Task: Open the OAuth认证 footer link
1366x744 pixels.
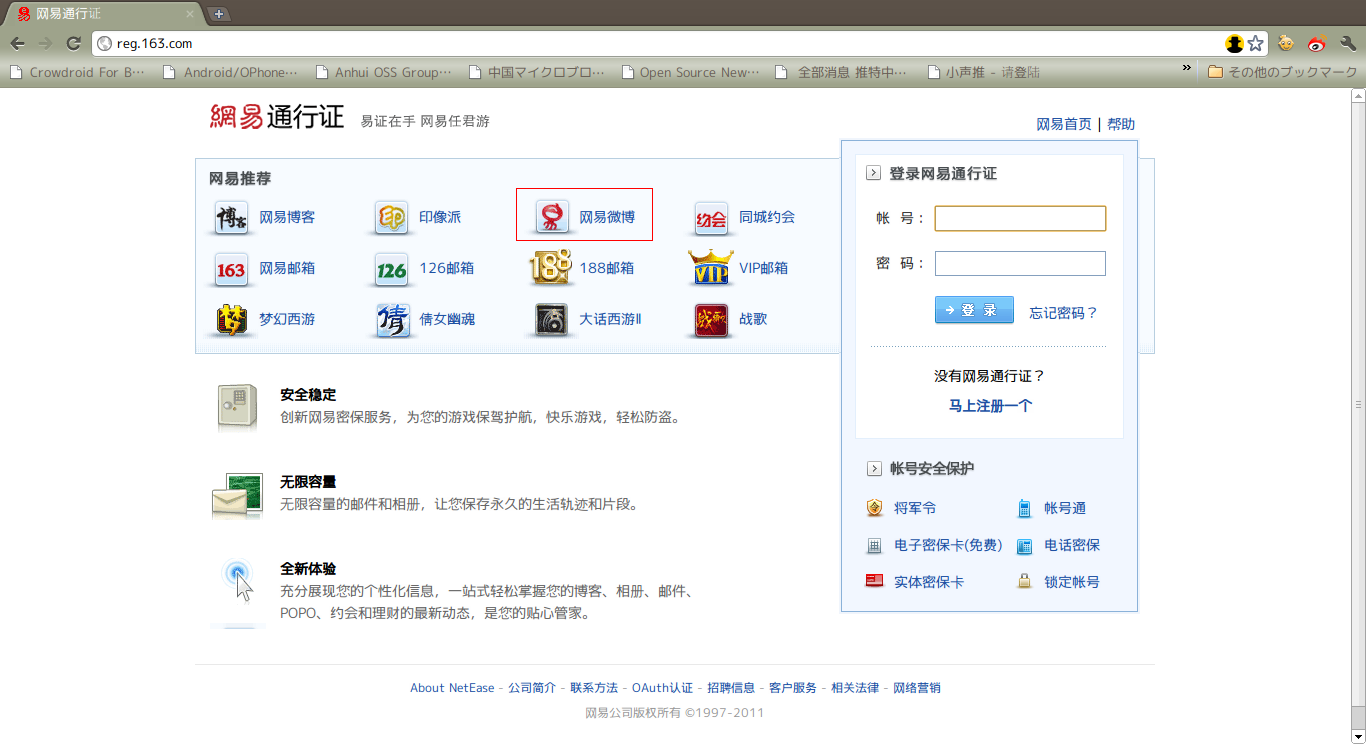Action: pos(662,688)
